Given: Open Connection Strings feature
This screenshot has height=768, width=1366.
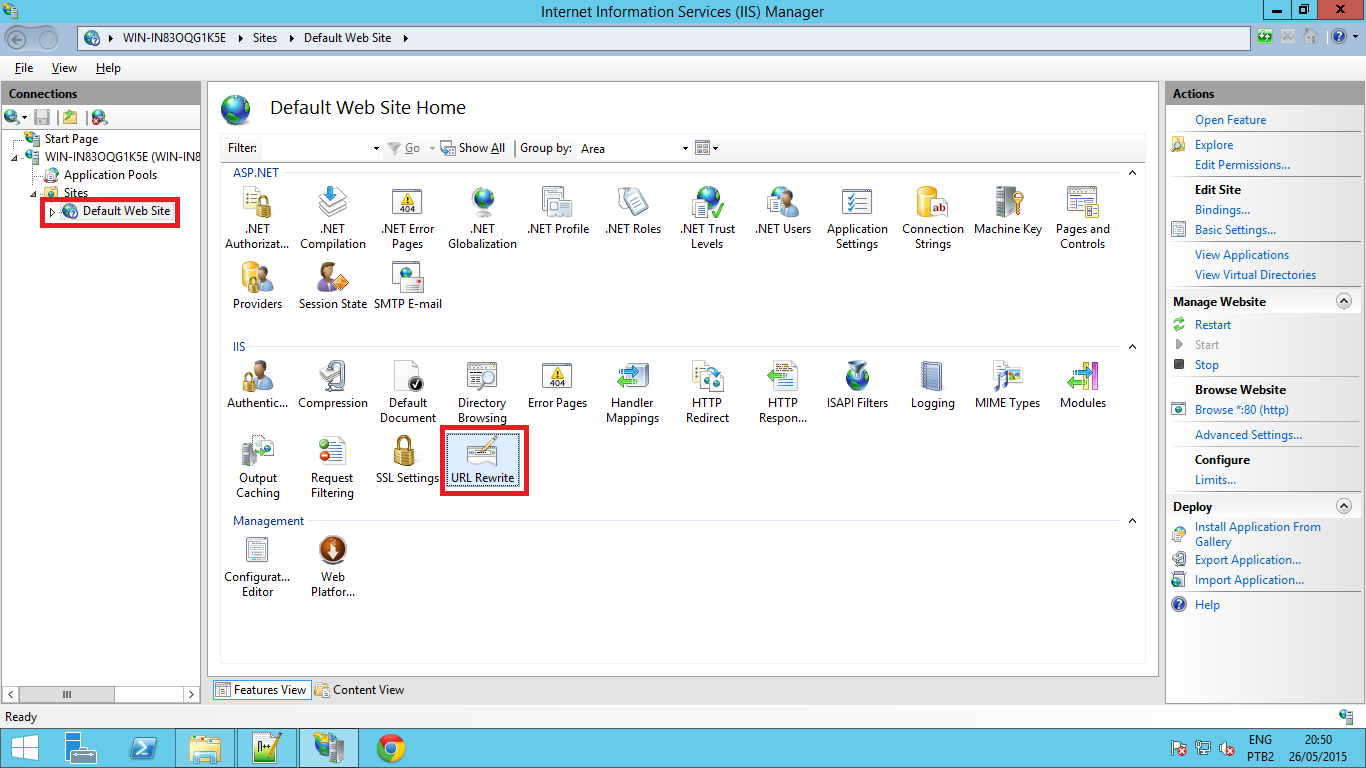Looking at the screenshot, I should click(x=932, y=217).
